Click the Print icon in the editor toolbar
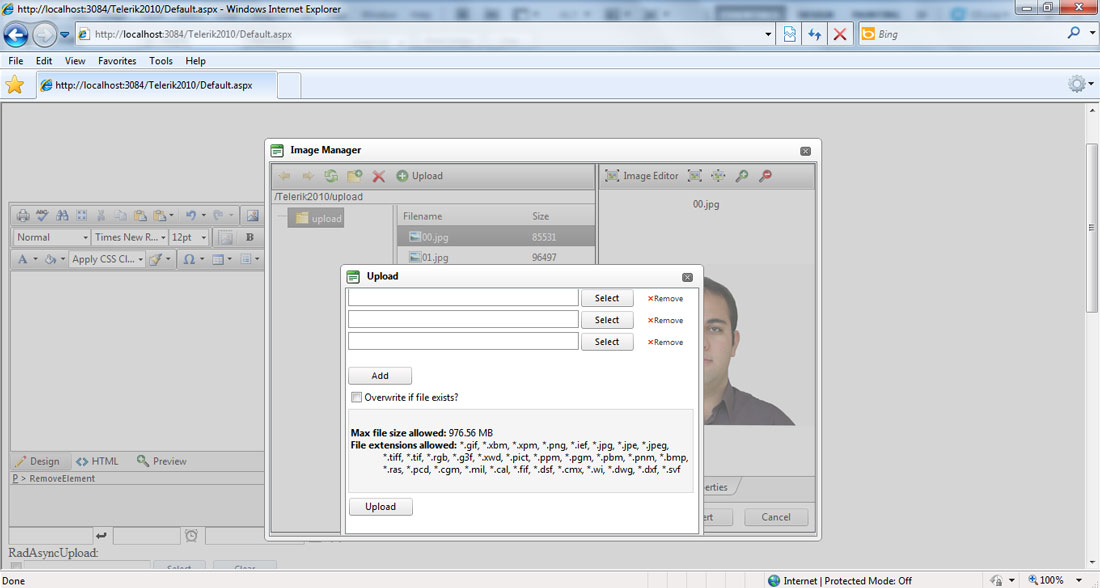 (22, 215)
